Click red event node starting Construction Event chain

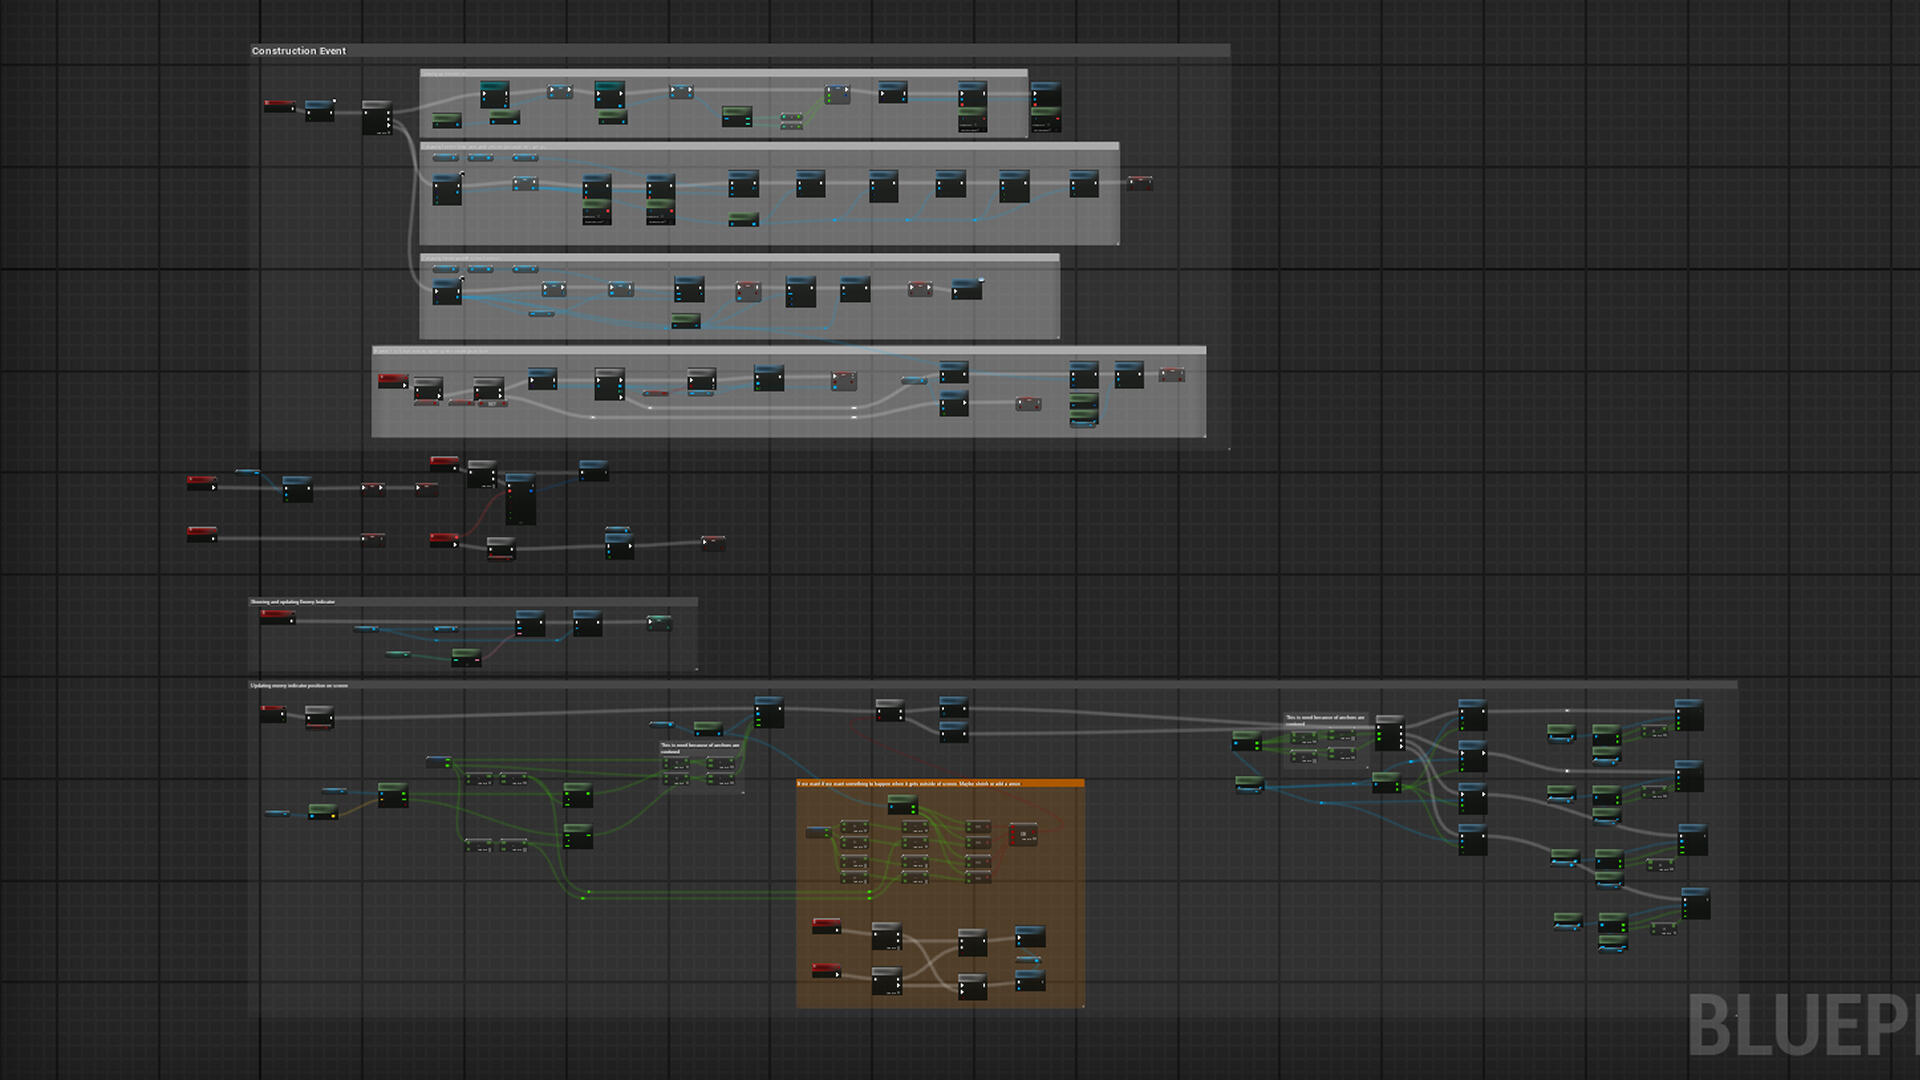(x=279, y=106)
